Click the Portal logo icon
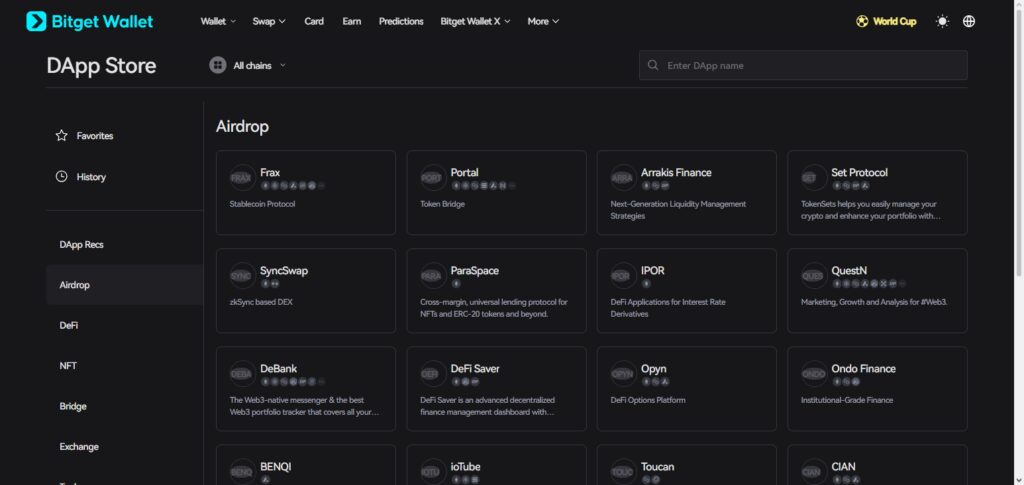This screenshot has width=1024, height=485. pyautogui.click(x=432, y=178)
